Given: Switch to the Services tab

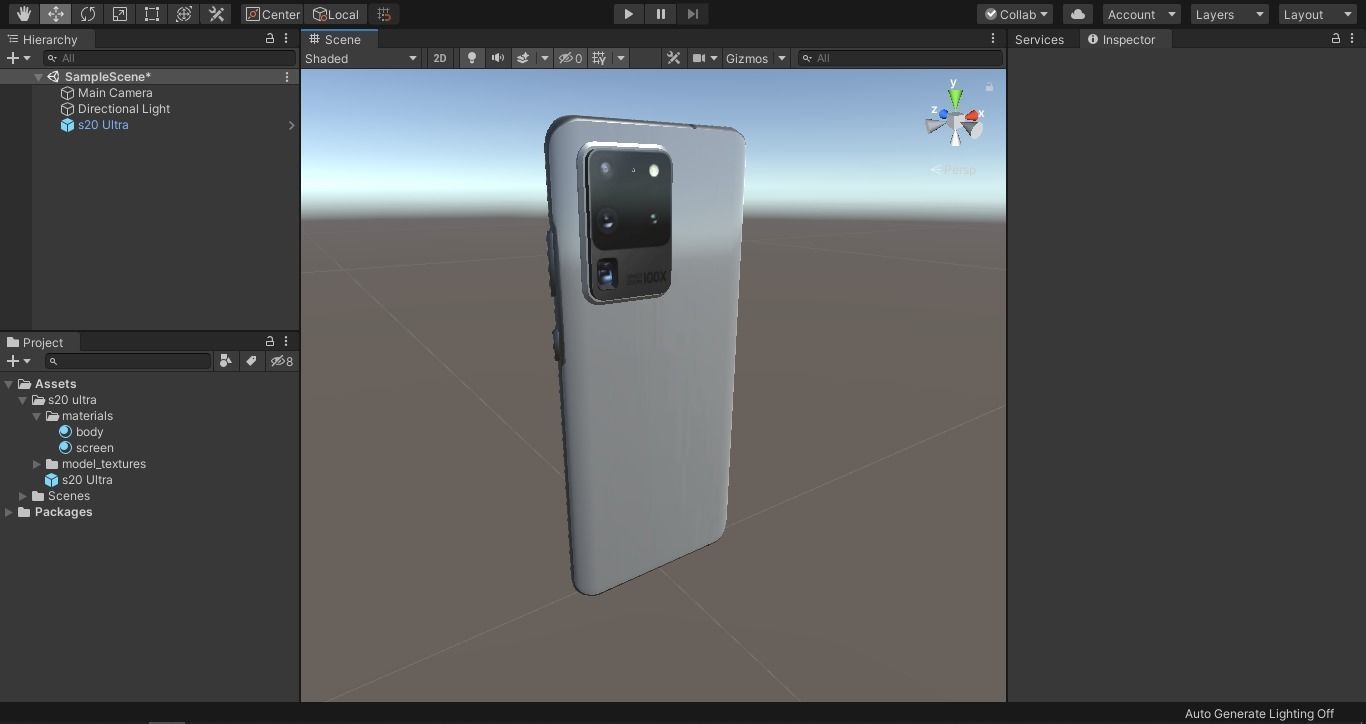Looking at the screenshot, I should [1039, 39].
